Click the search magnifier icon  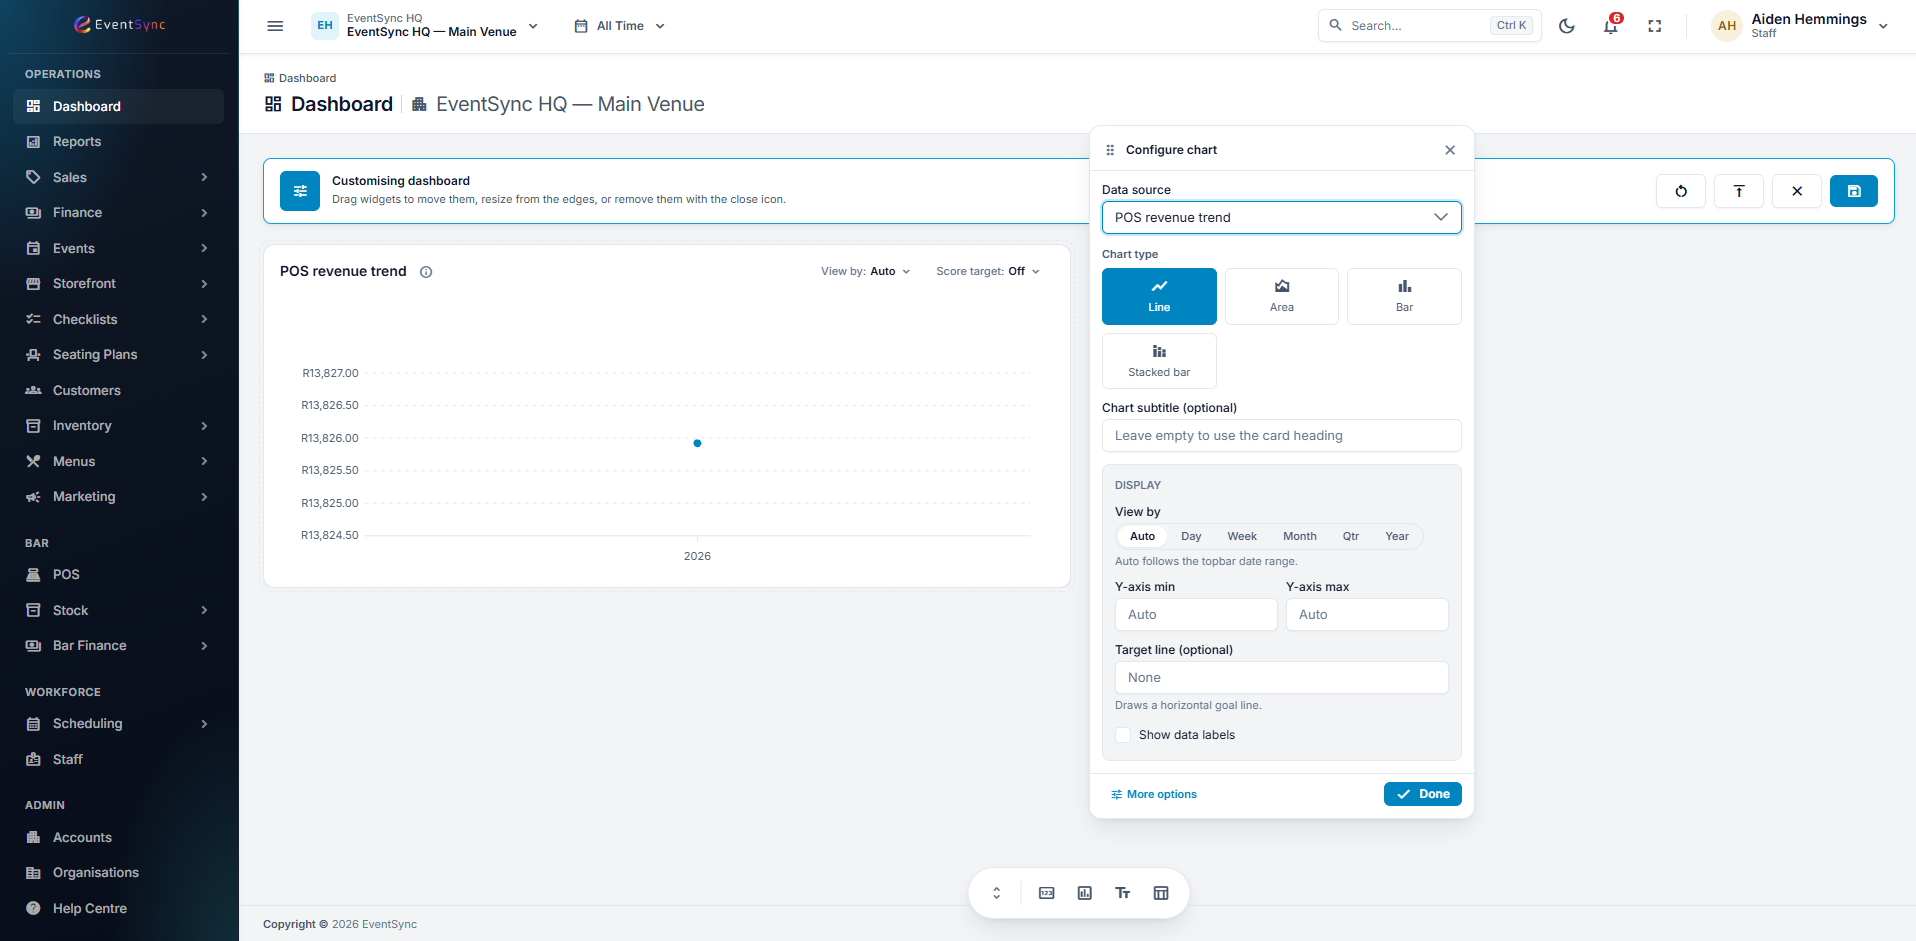click(x=1335, y=25)
